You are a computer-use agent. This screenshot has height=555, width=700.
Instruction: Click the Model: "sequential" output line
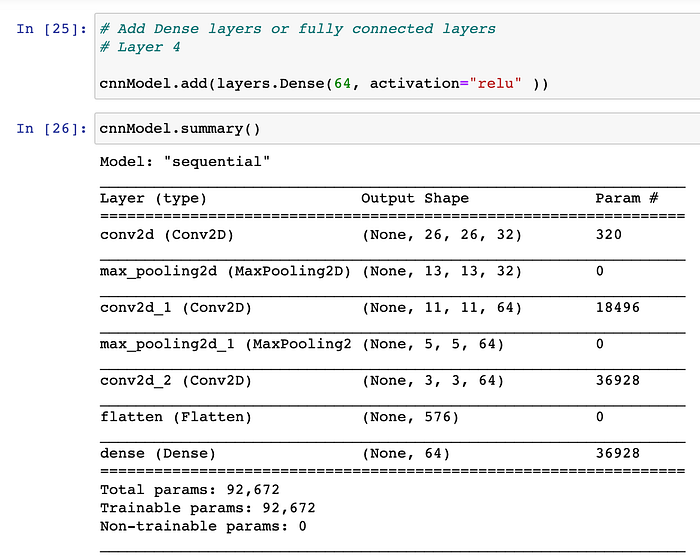coord(185,162)
